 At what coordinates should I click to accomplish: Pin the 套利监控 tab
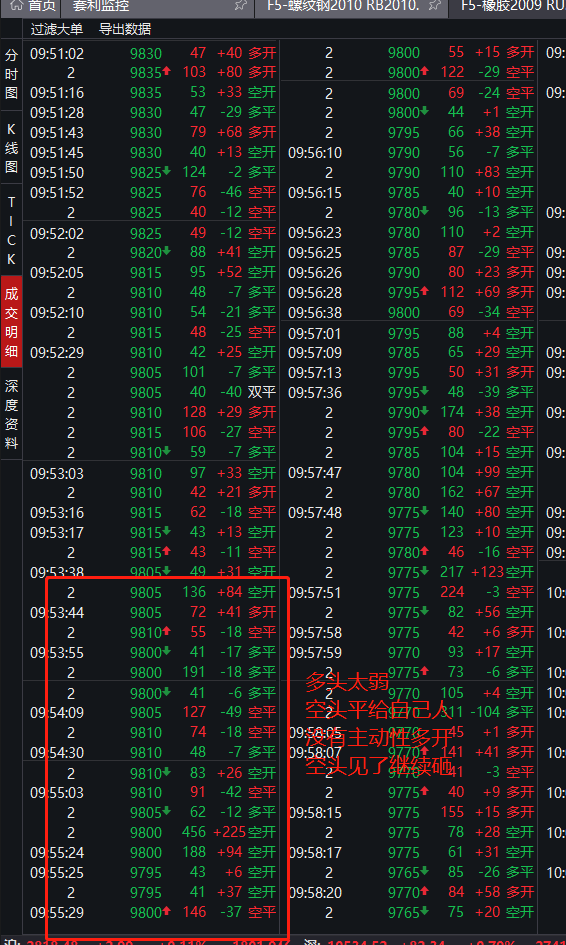[x=241, y=6]
